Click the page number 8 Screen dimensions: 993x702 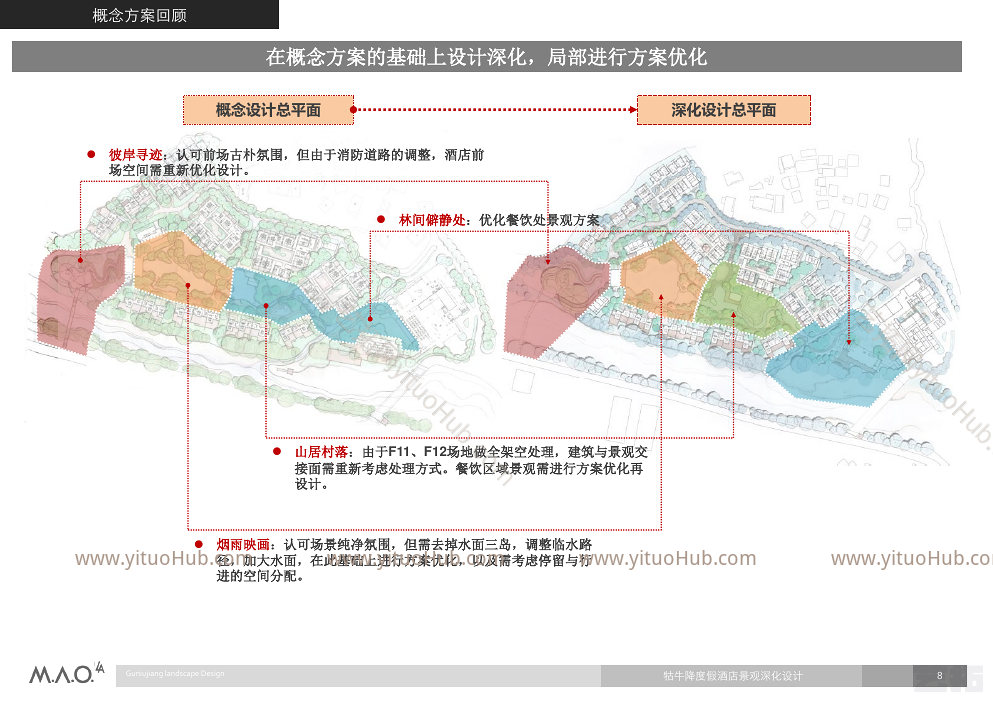click(x=939, y=675)
